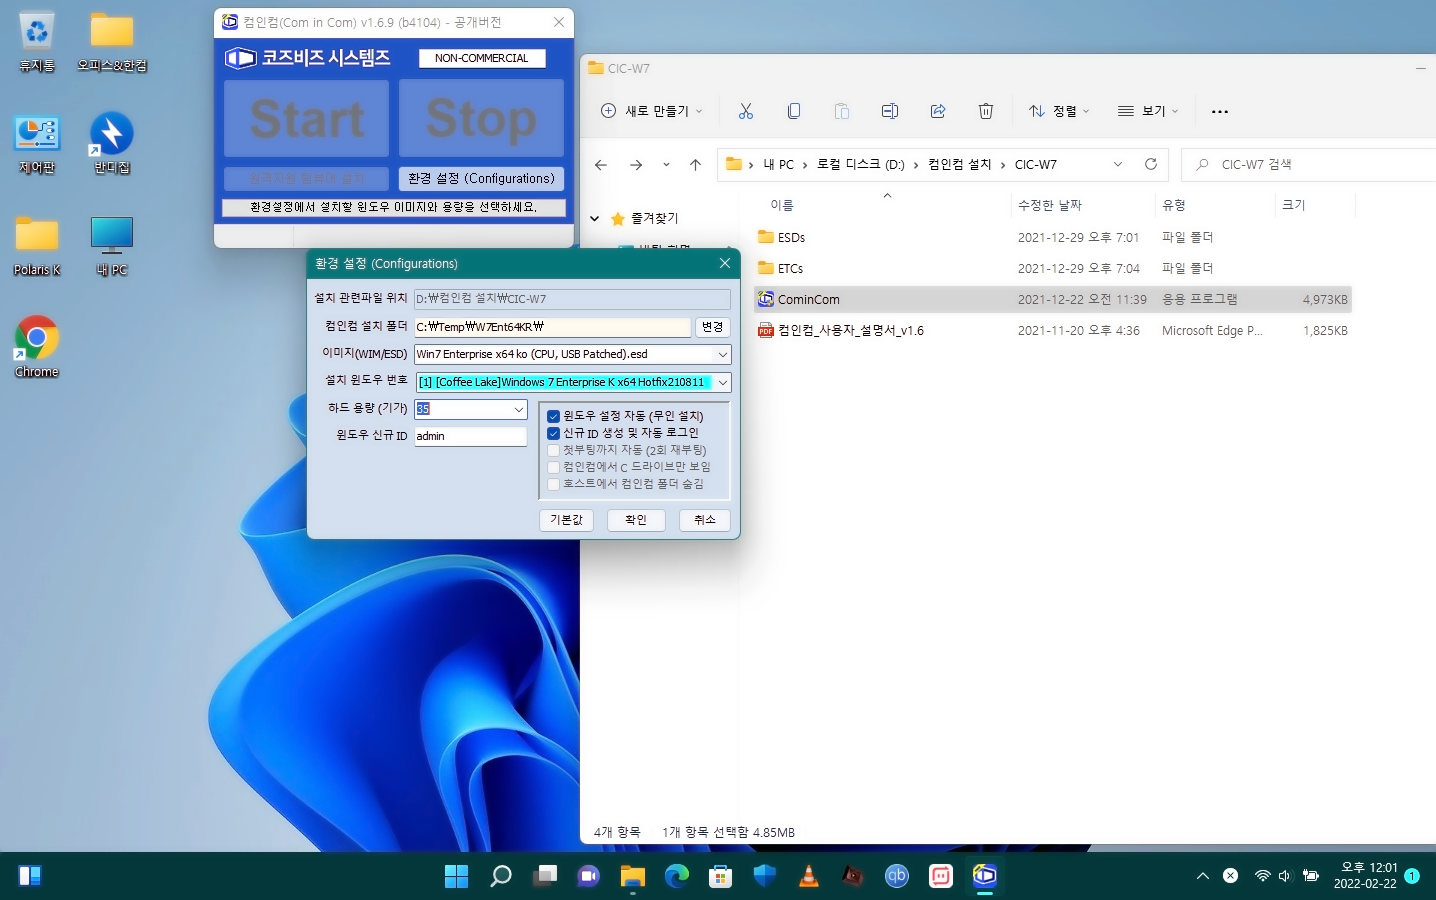The height and width of the screenshot is (900, 1436).
Task: Open the ComInCom app icon on taskbar
Action: [x=985, y=876]
